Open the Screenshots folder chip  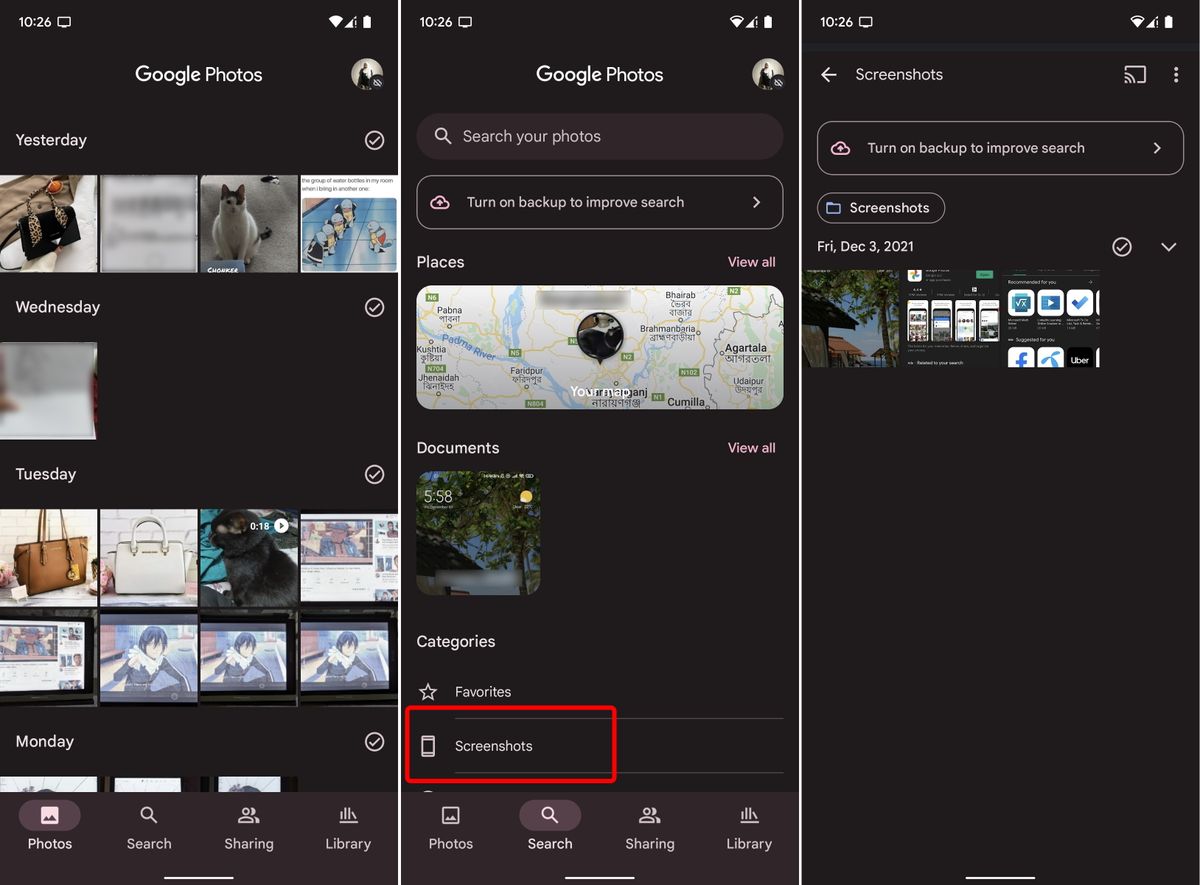[880, 208]
